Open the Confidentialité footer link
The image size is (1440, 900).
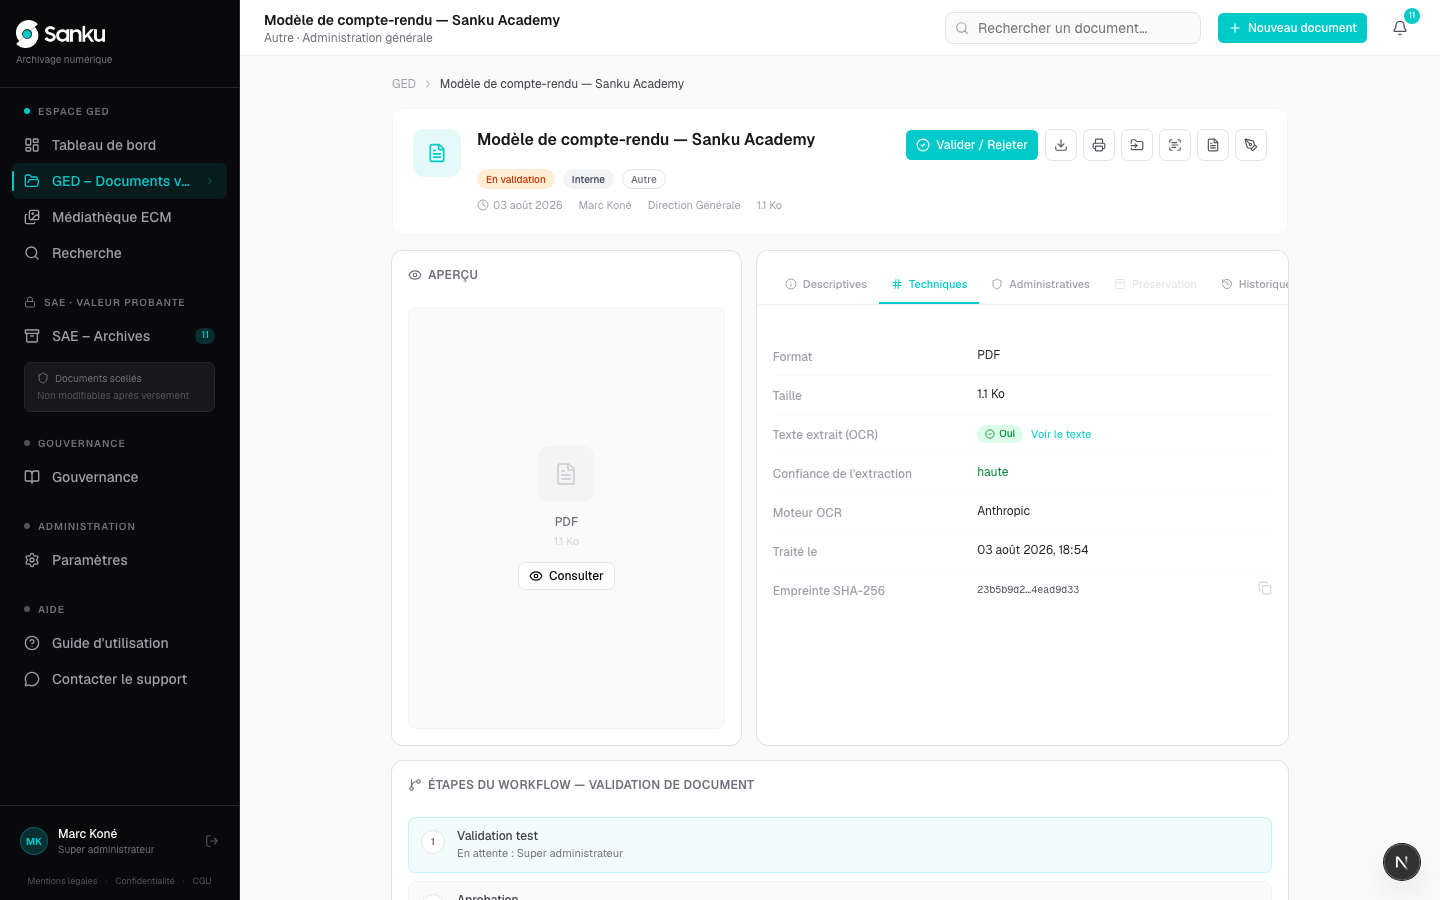145,881
